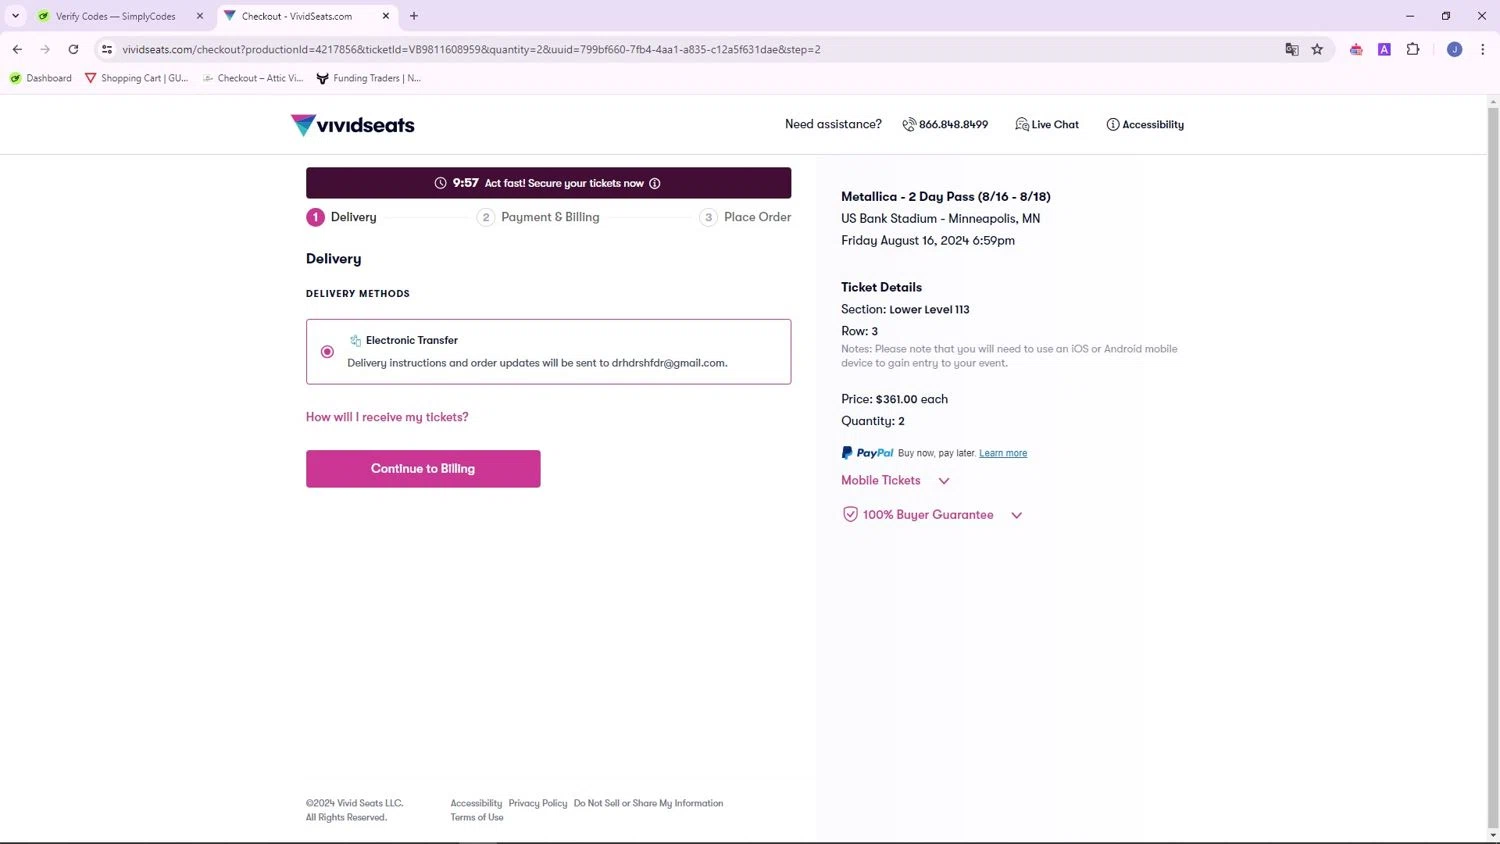Click phone number 866.848.8499
The width and height of the screenshot is (1500, 844).
(953, 125)
